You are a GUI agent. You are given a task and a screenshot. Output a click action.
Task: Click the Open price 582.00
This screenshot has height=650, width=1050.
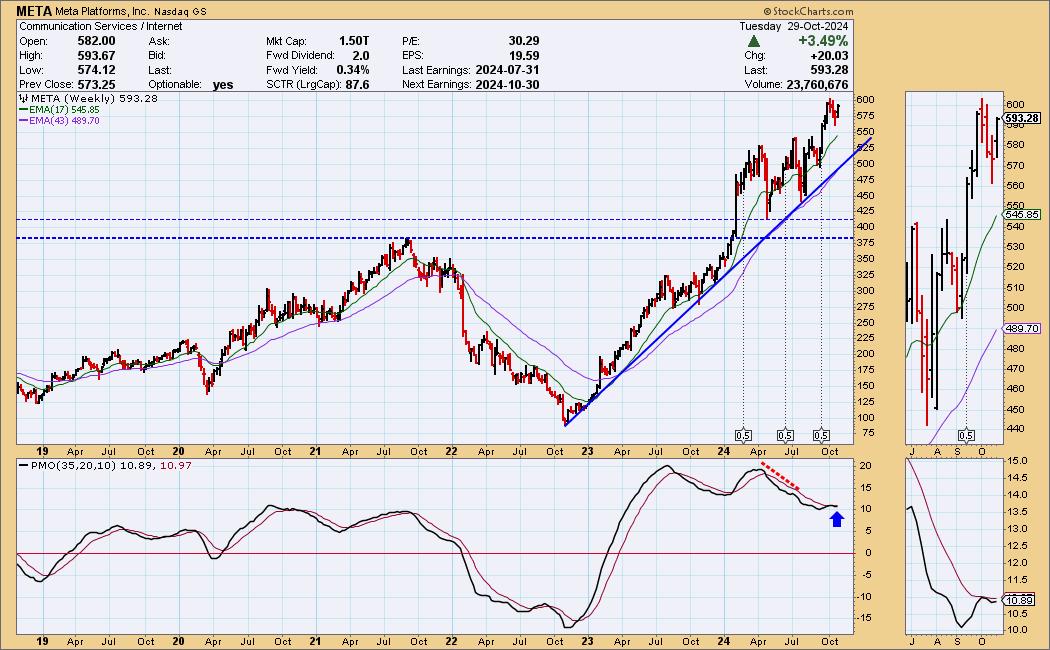[96, 41]
